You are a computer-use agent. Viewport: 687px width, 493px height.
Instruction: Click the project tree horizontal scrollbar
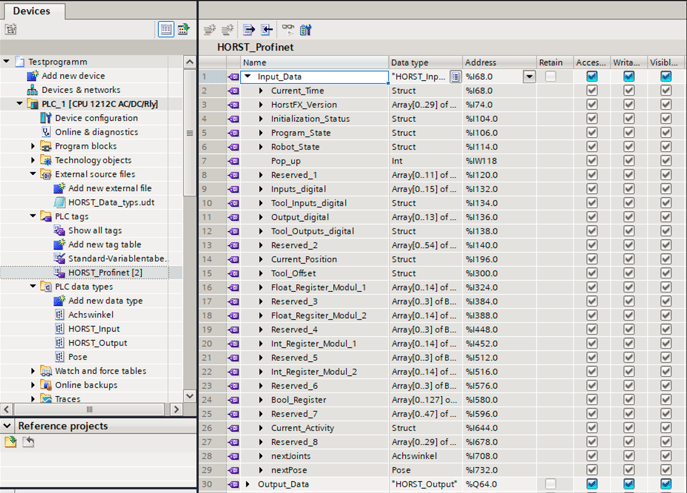(x=89, y=408)
